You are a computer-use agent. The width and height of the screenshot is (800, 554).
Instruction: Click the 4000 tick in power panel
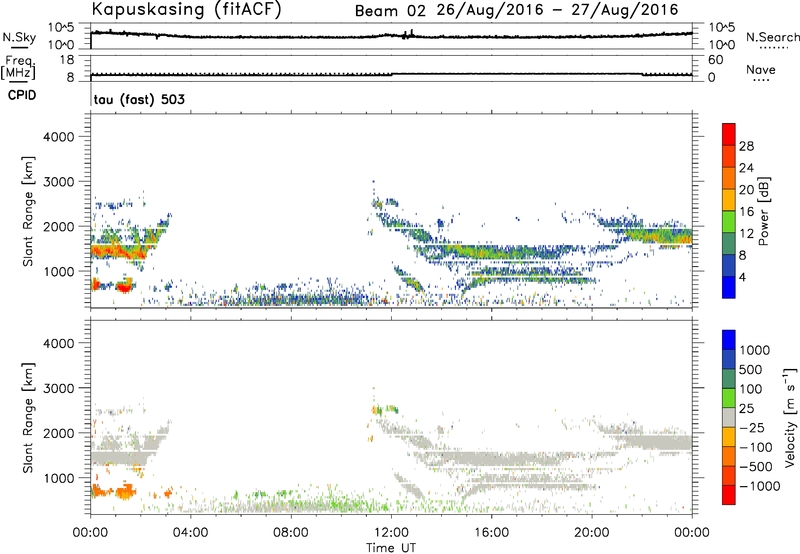click(x=58, y=137)
